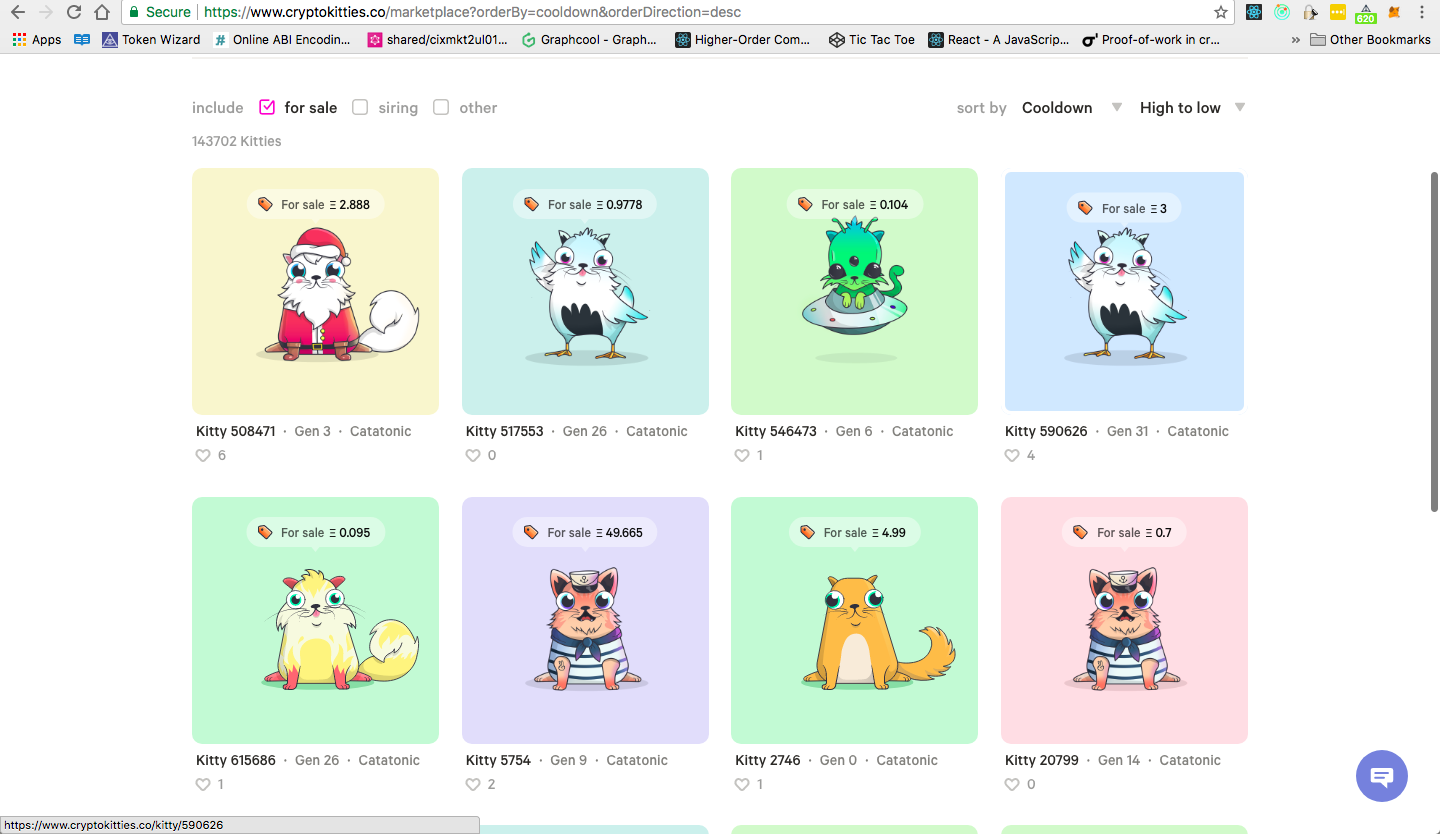Click the 143702 Kitties count text

tap(237, 141)
